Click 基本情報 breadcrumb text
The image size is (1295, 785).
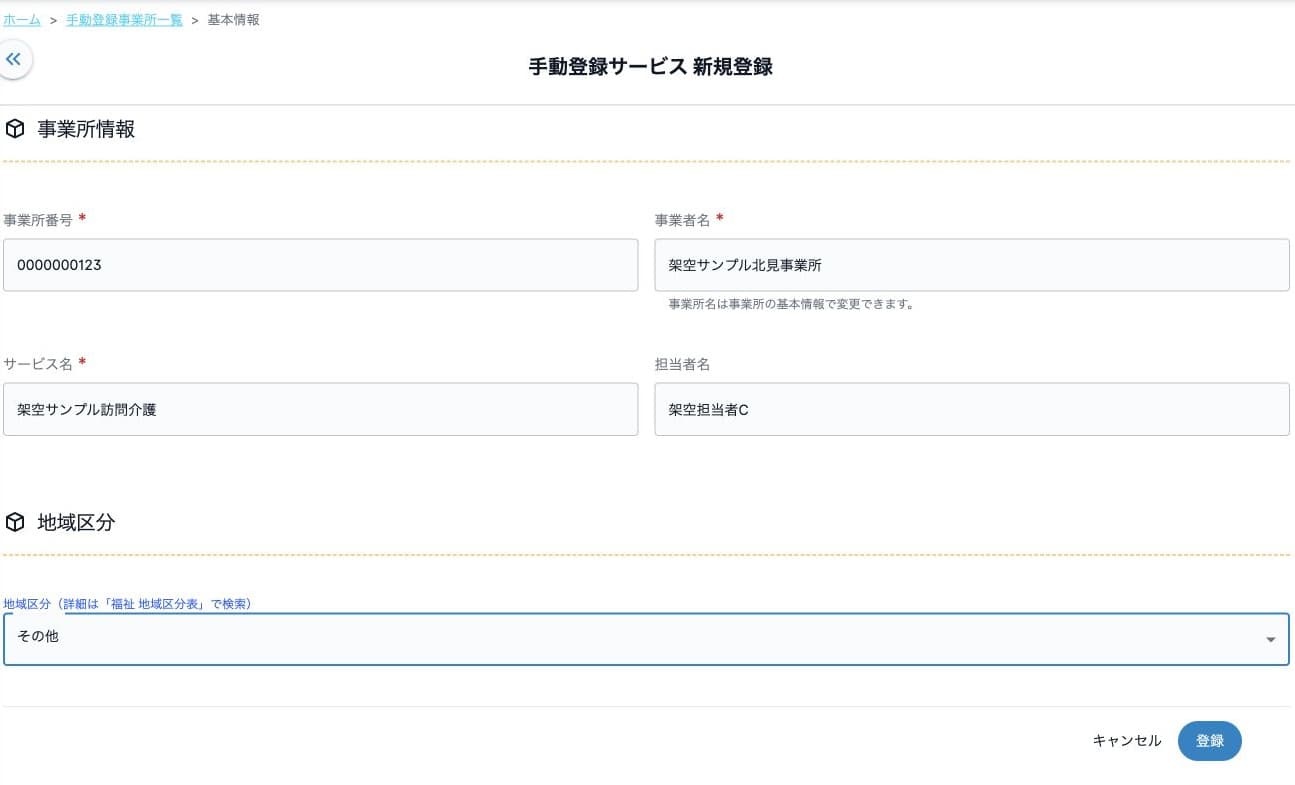coord(233,20)
